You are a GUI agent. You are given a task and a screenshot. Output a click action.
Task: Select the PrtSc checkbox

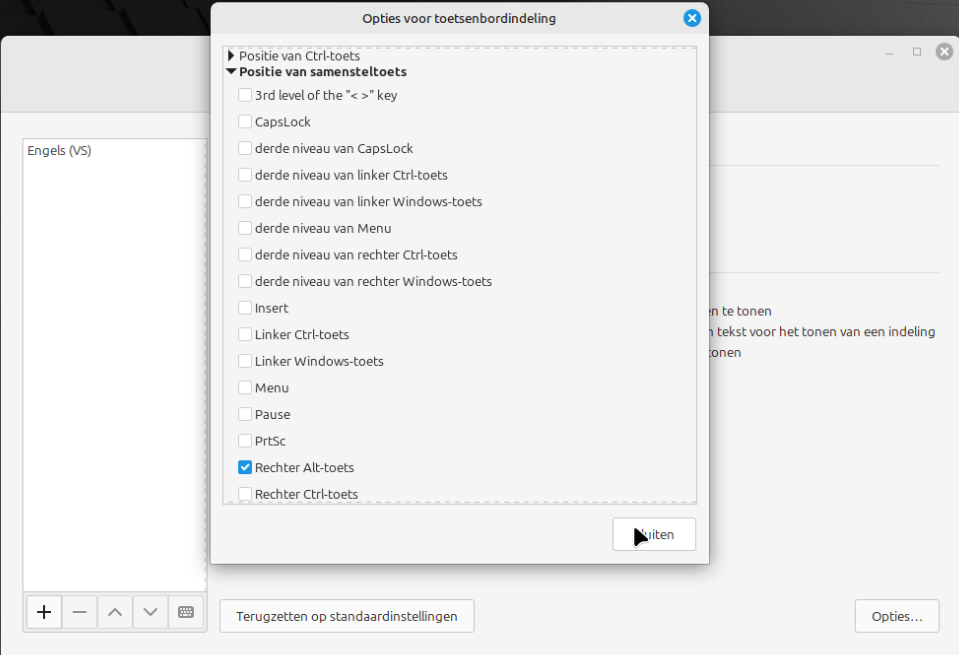point(245,441)
